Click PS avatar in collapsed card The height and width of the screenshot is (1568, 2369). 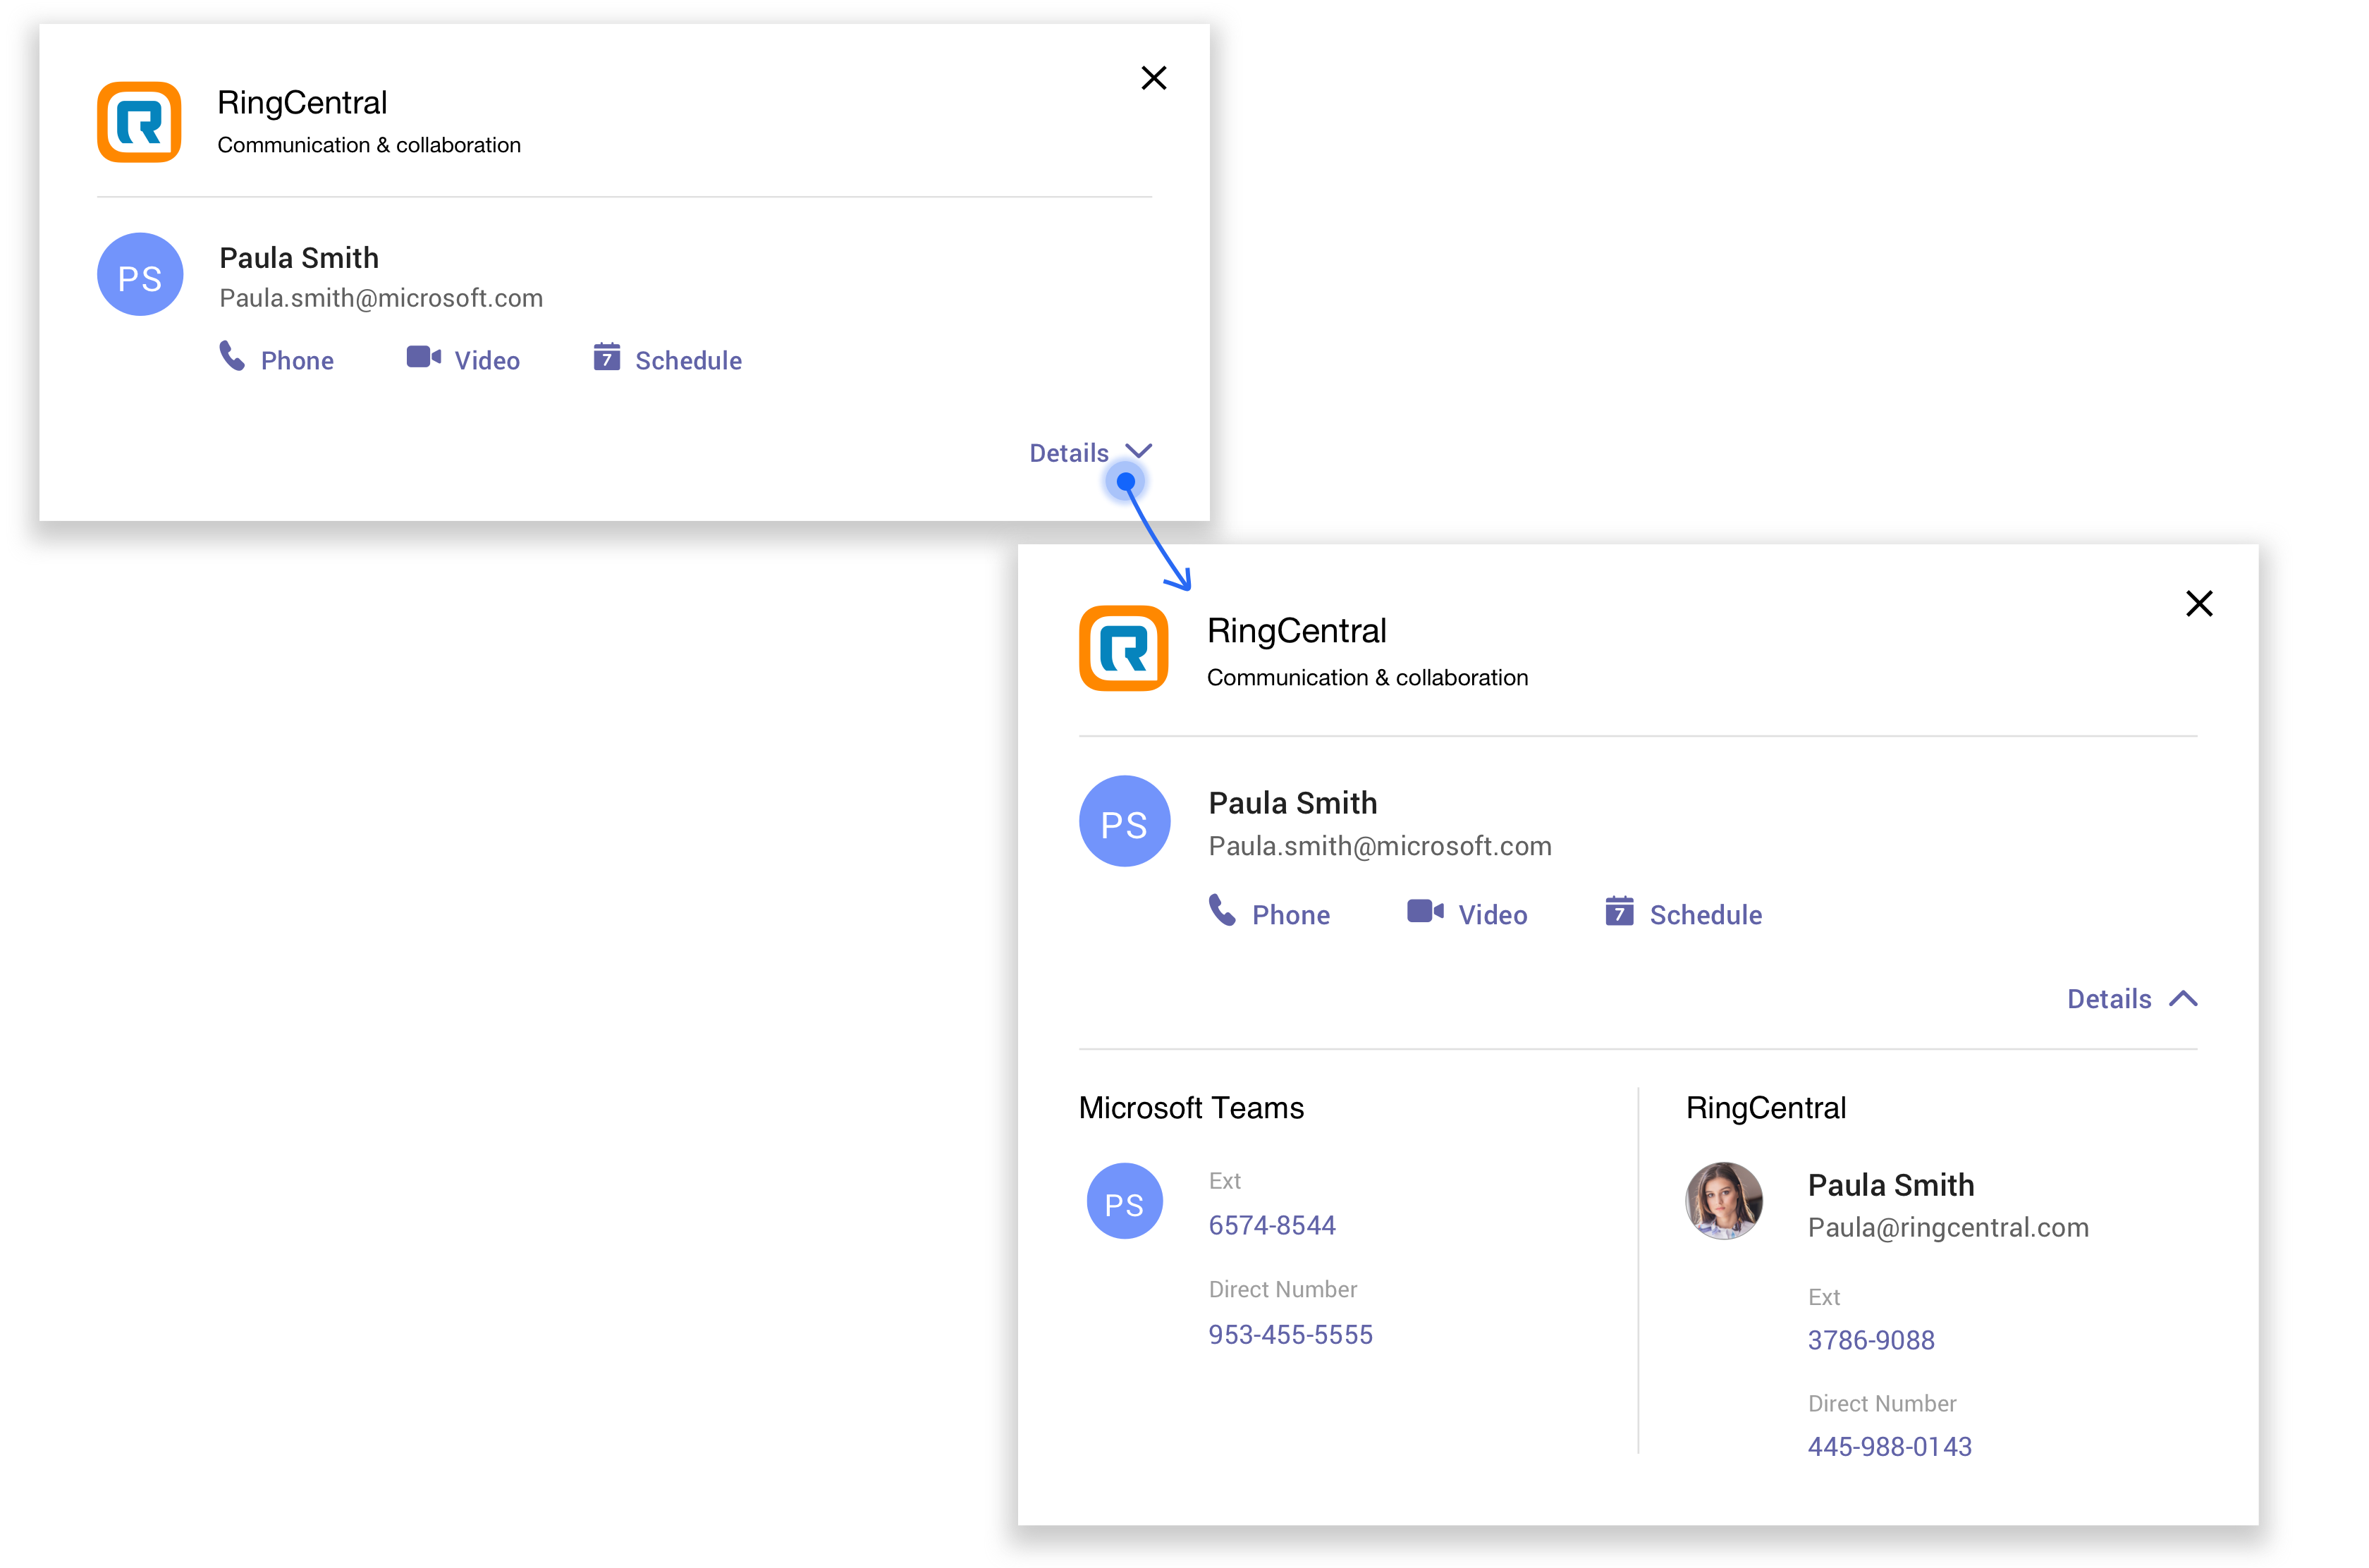tap(140, 275)
